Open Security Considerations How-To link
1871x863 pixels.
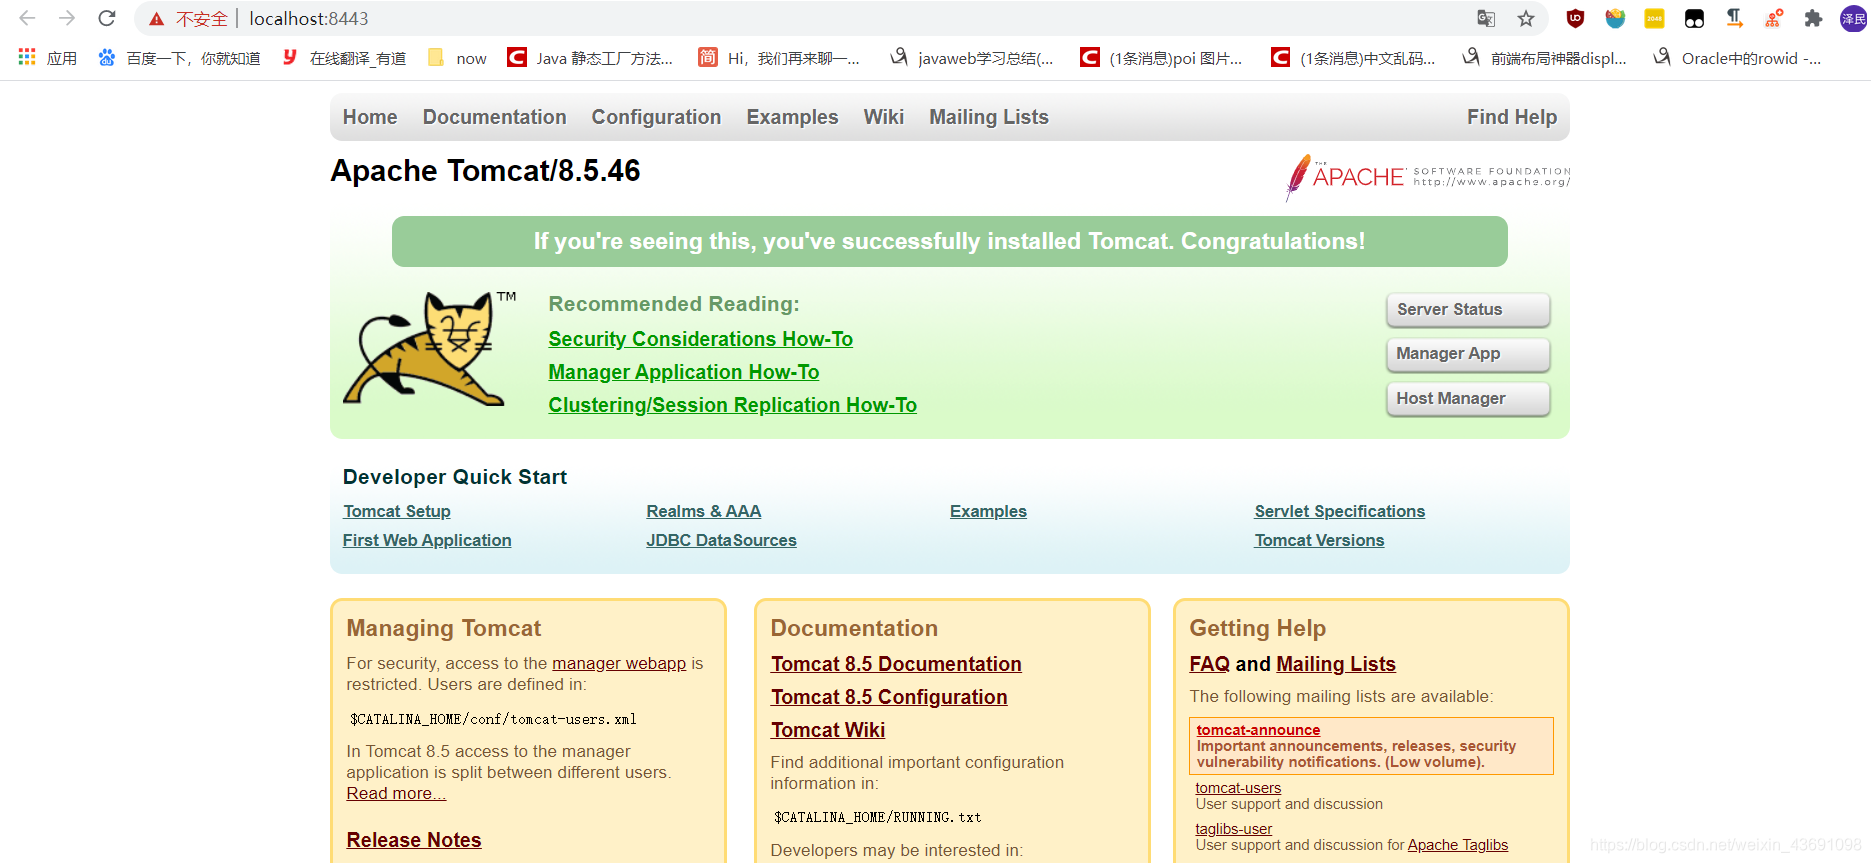700,339
